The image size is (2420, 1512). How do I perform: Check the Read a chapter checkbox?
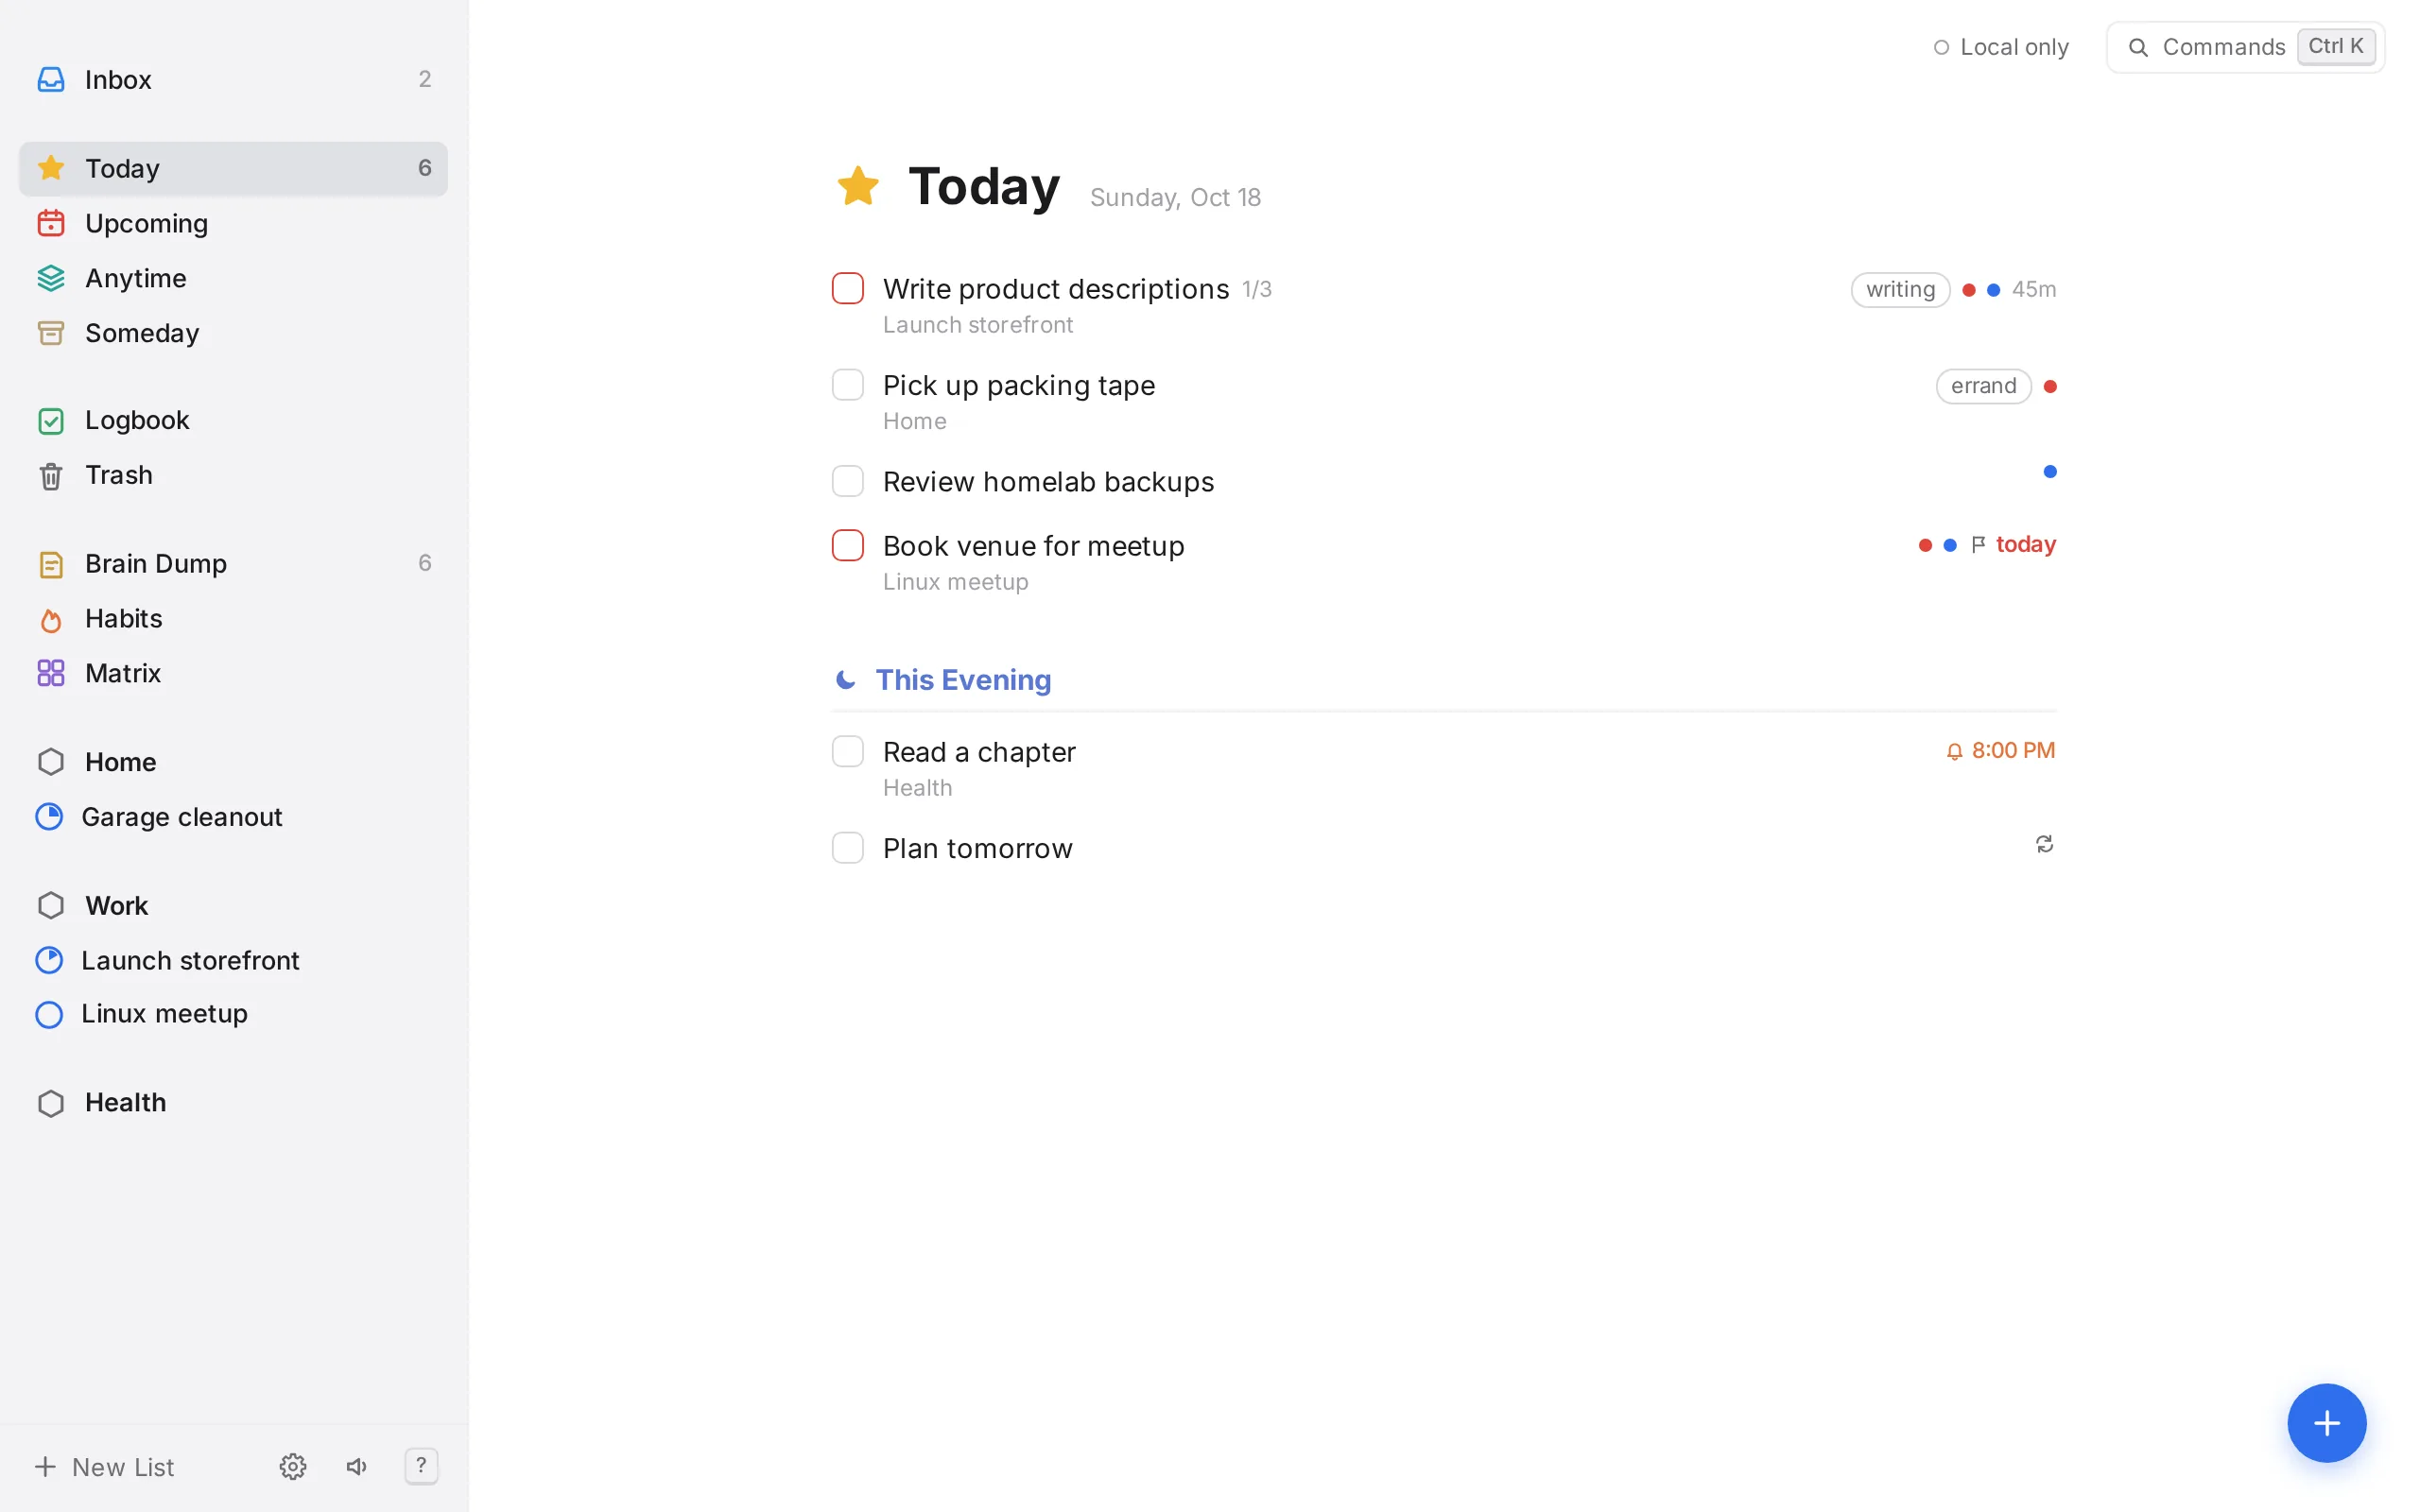[x=847, y=751]
